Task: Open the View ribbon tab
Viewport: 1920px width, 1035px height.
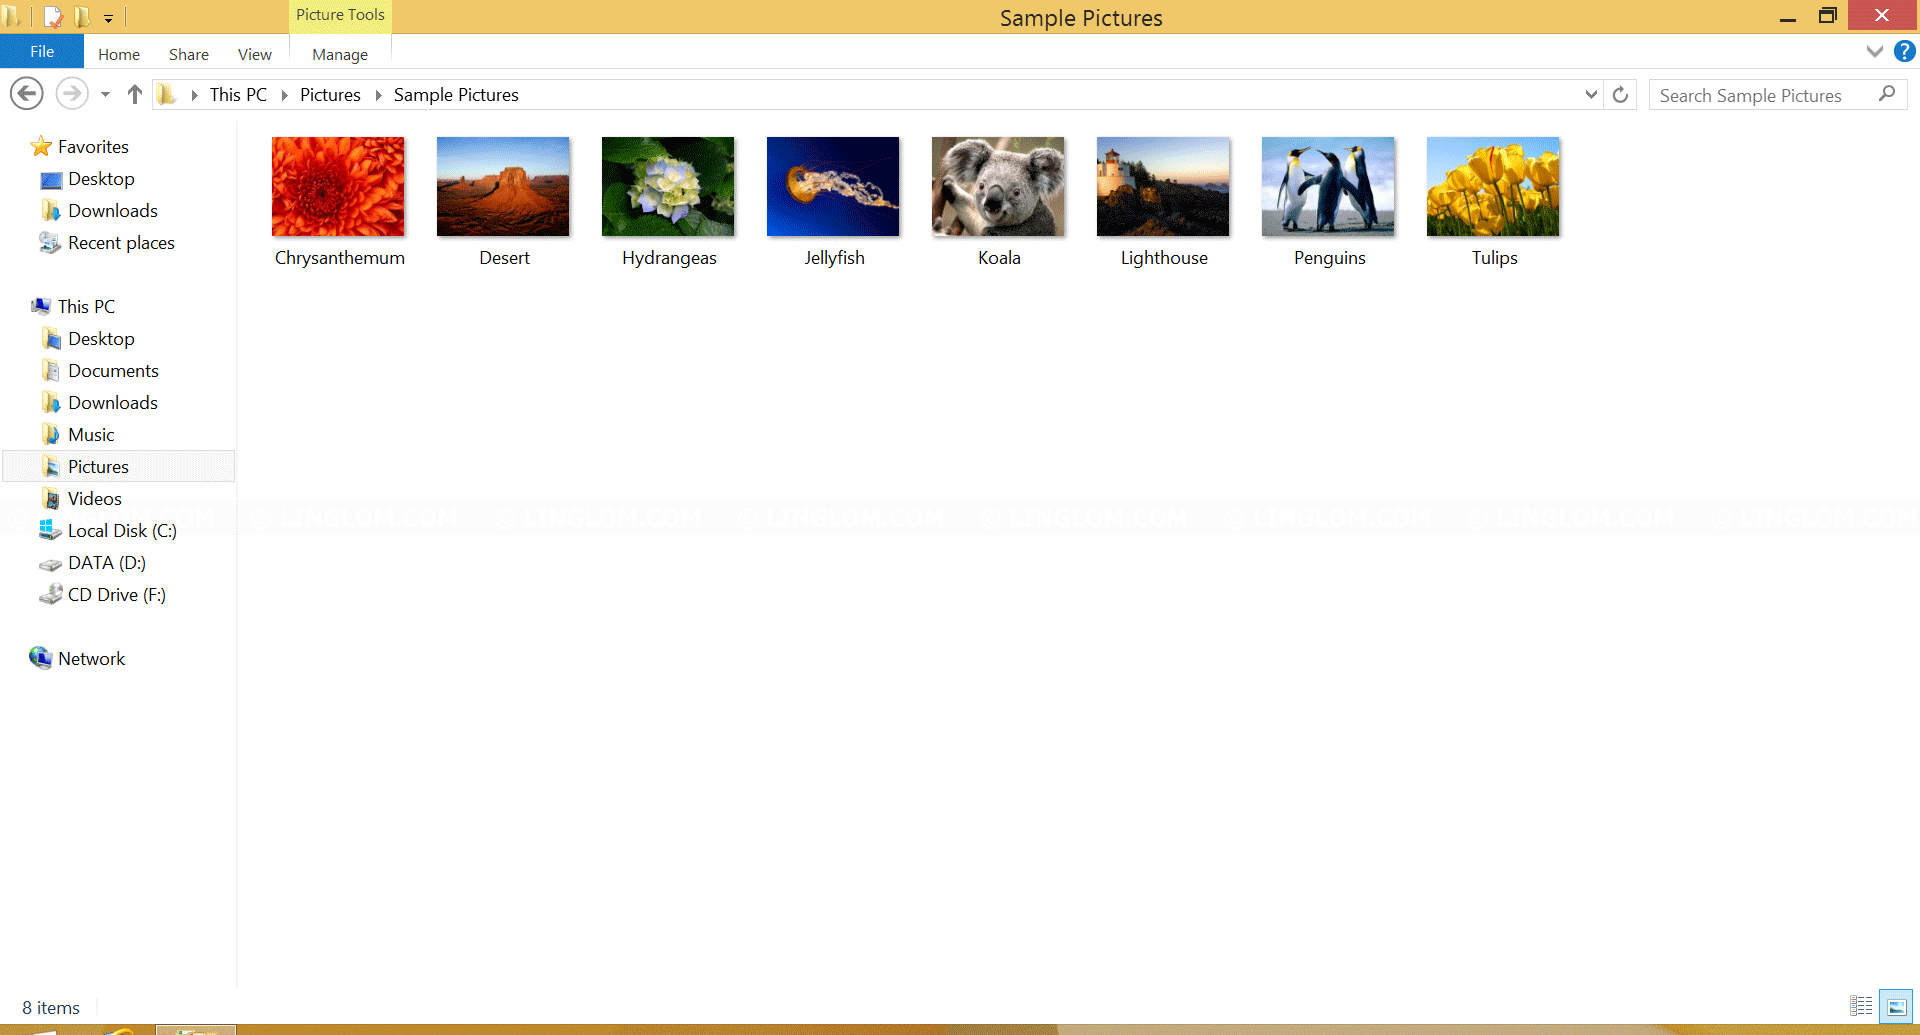Action: tap(254, 54)
